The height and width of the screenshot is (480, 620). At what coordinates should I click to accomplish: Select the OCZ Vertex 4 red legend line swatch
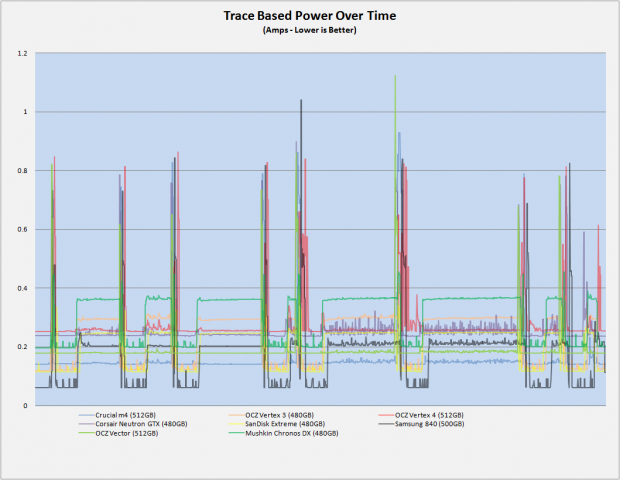(386, 415)
